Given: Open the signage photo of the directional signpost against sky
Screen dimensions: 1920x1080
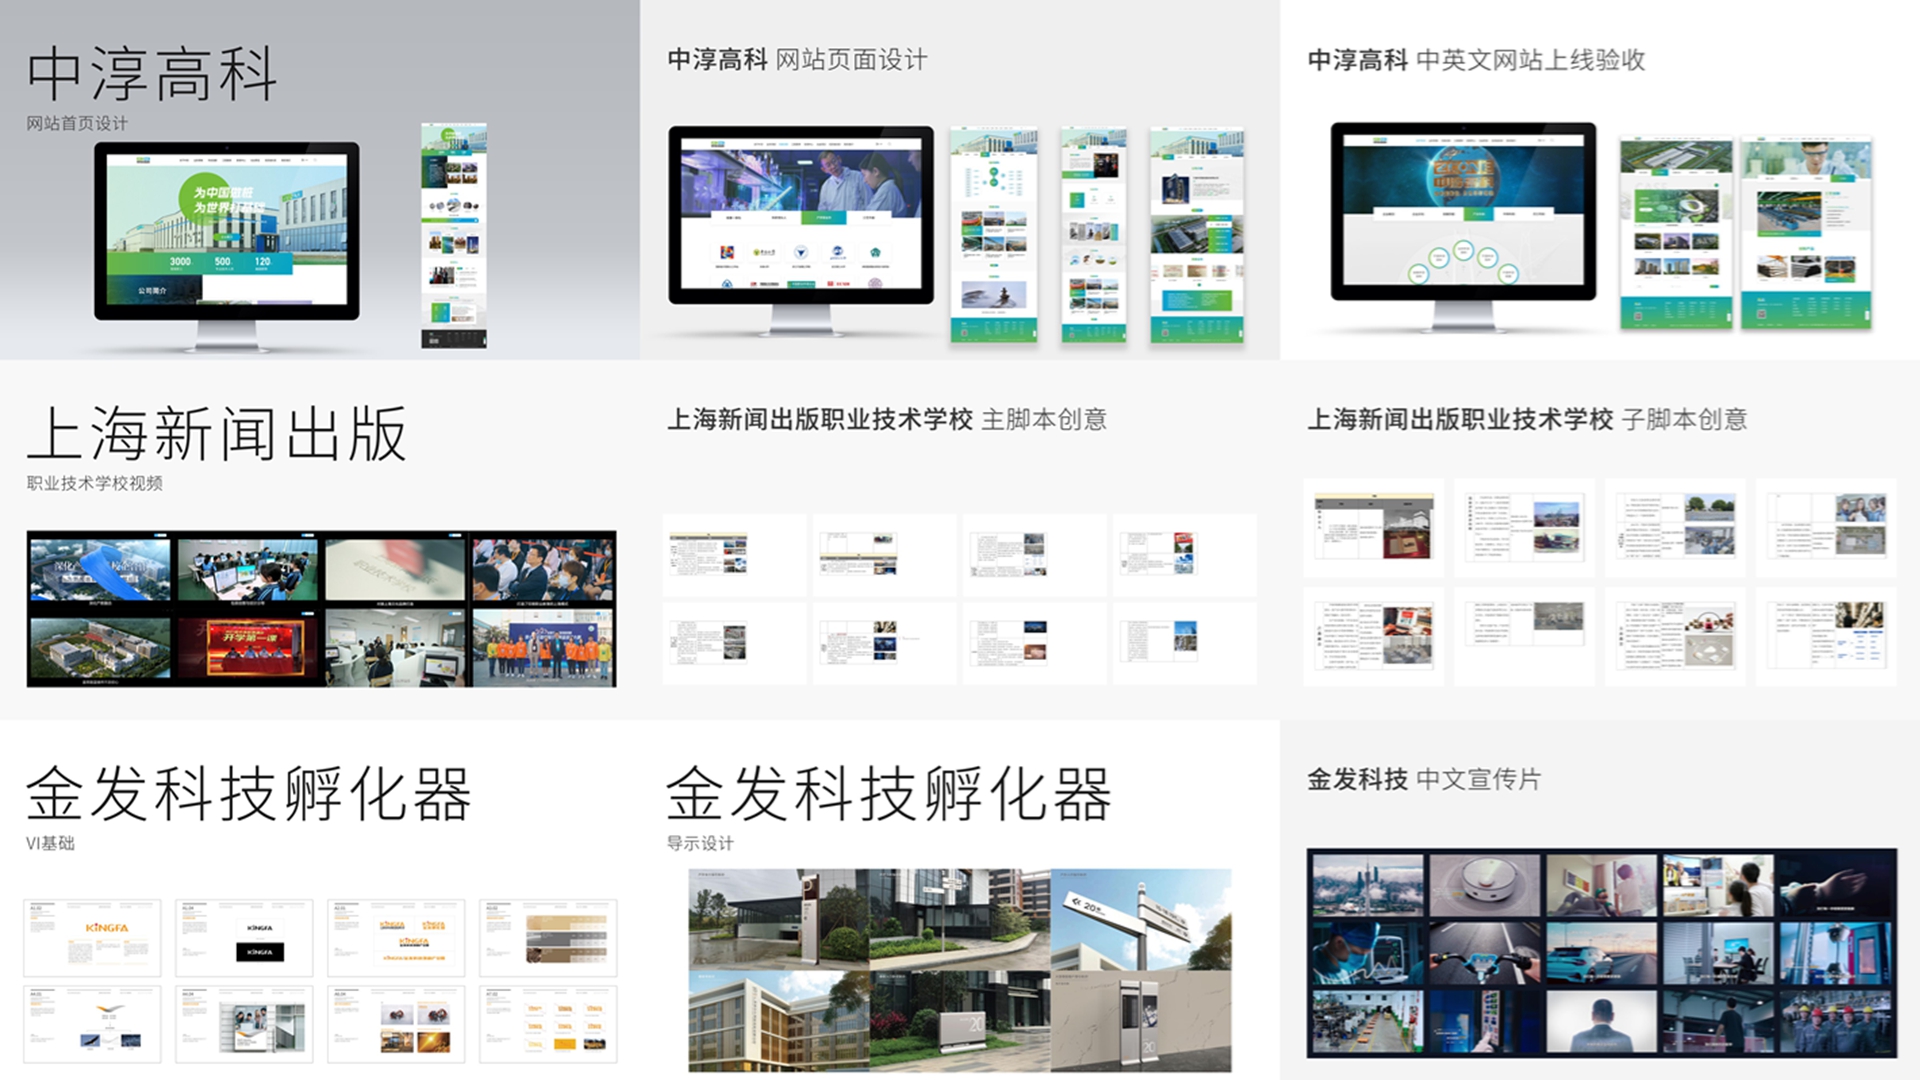Looking at the screenshot, I should tap(1141, 919).
